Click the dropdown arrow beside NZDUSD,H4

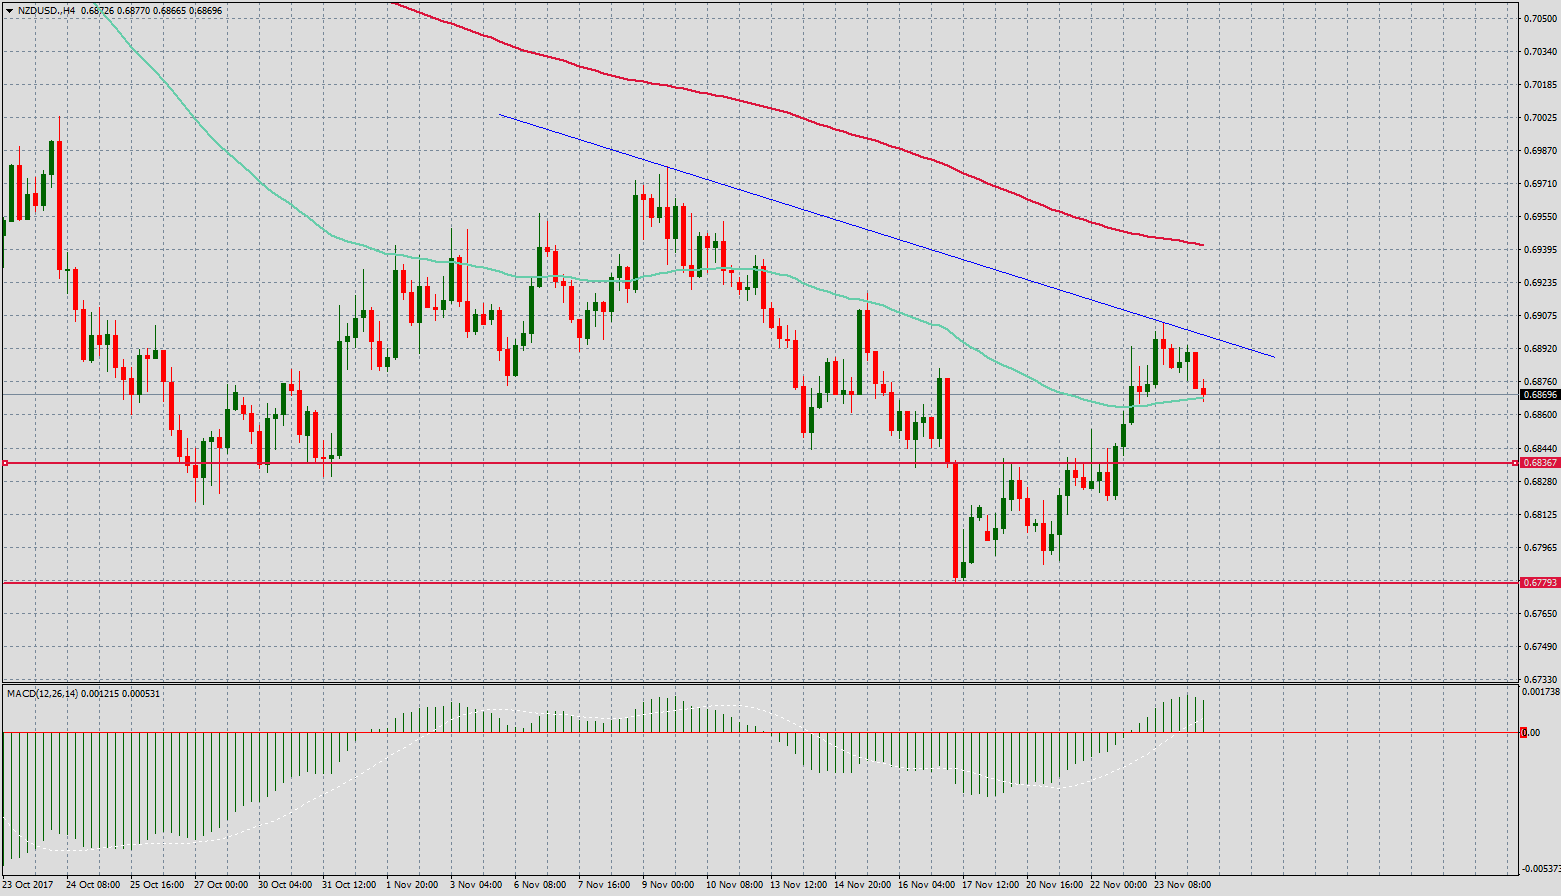[x=9, y=10]
